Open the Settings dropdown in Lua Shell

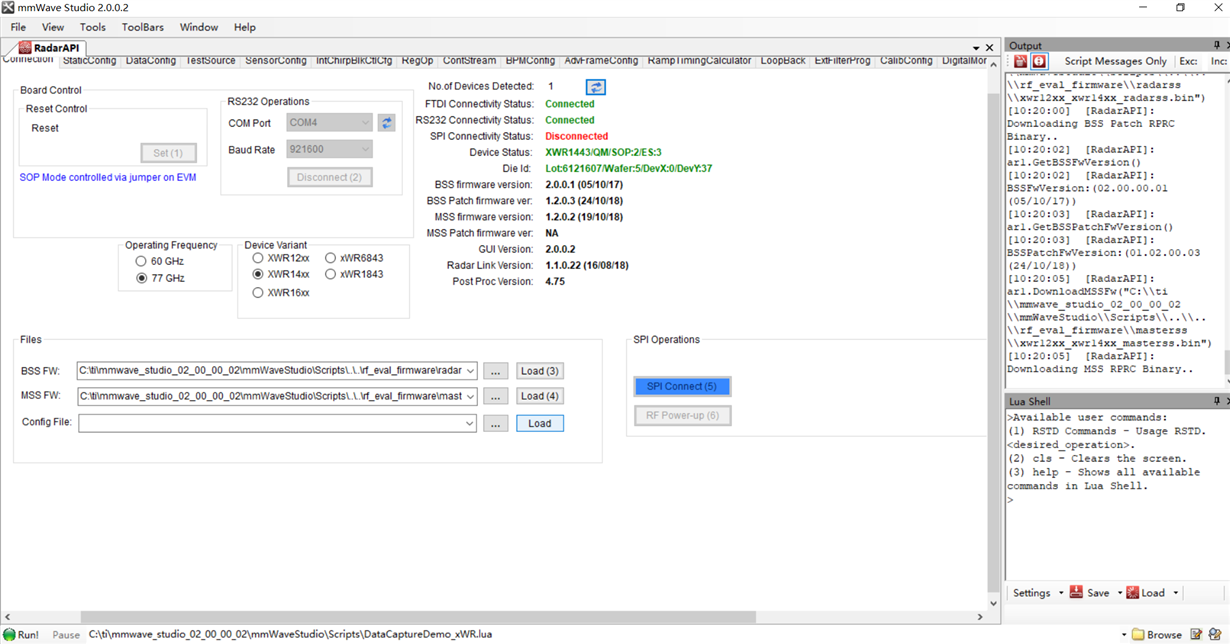click(1061, 593)
